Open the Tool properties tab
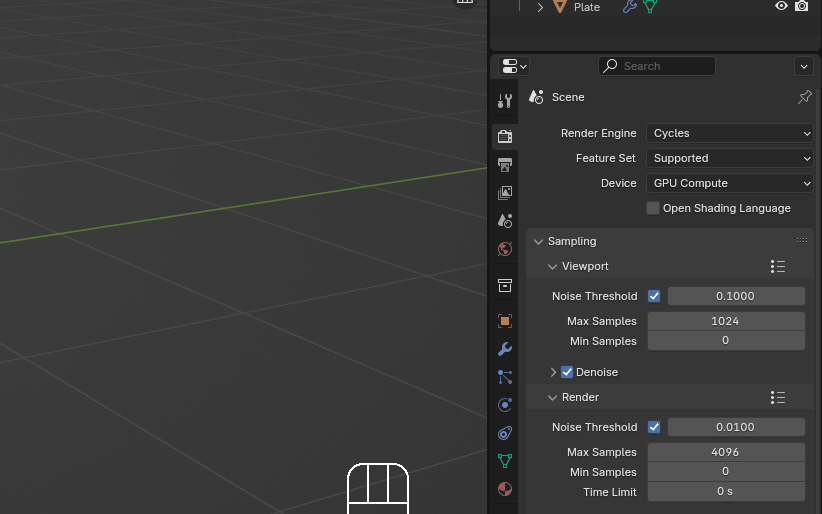Screen dimensions: 822x514 pyautogui.click(x=505, y=100)
